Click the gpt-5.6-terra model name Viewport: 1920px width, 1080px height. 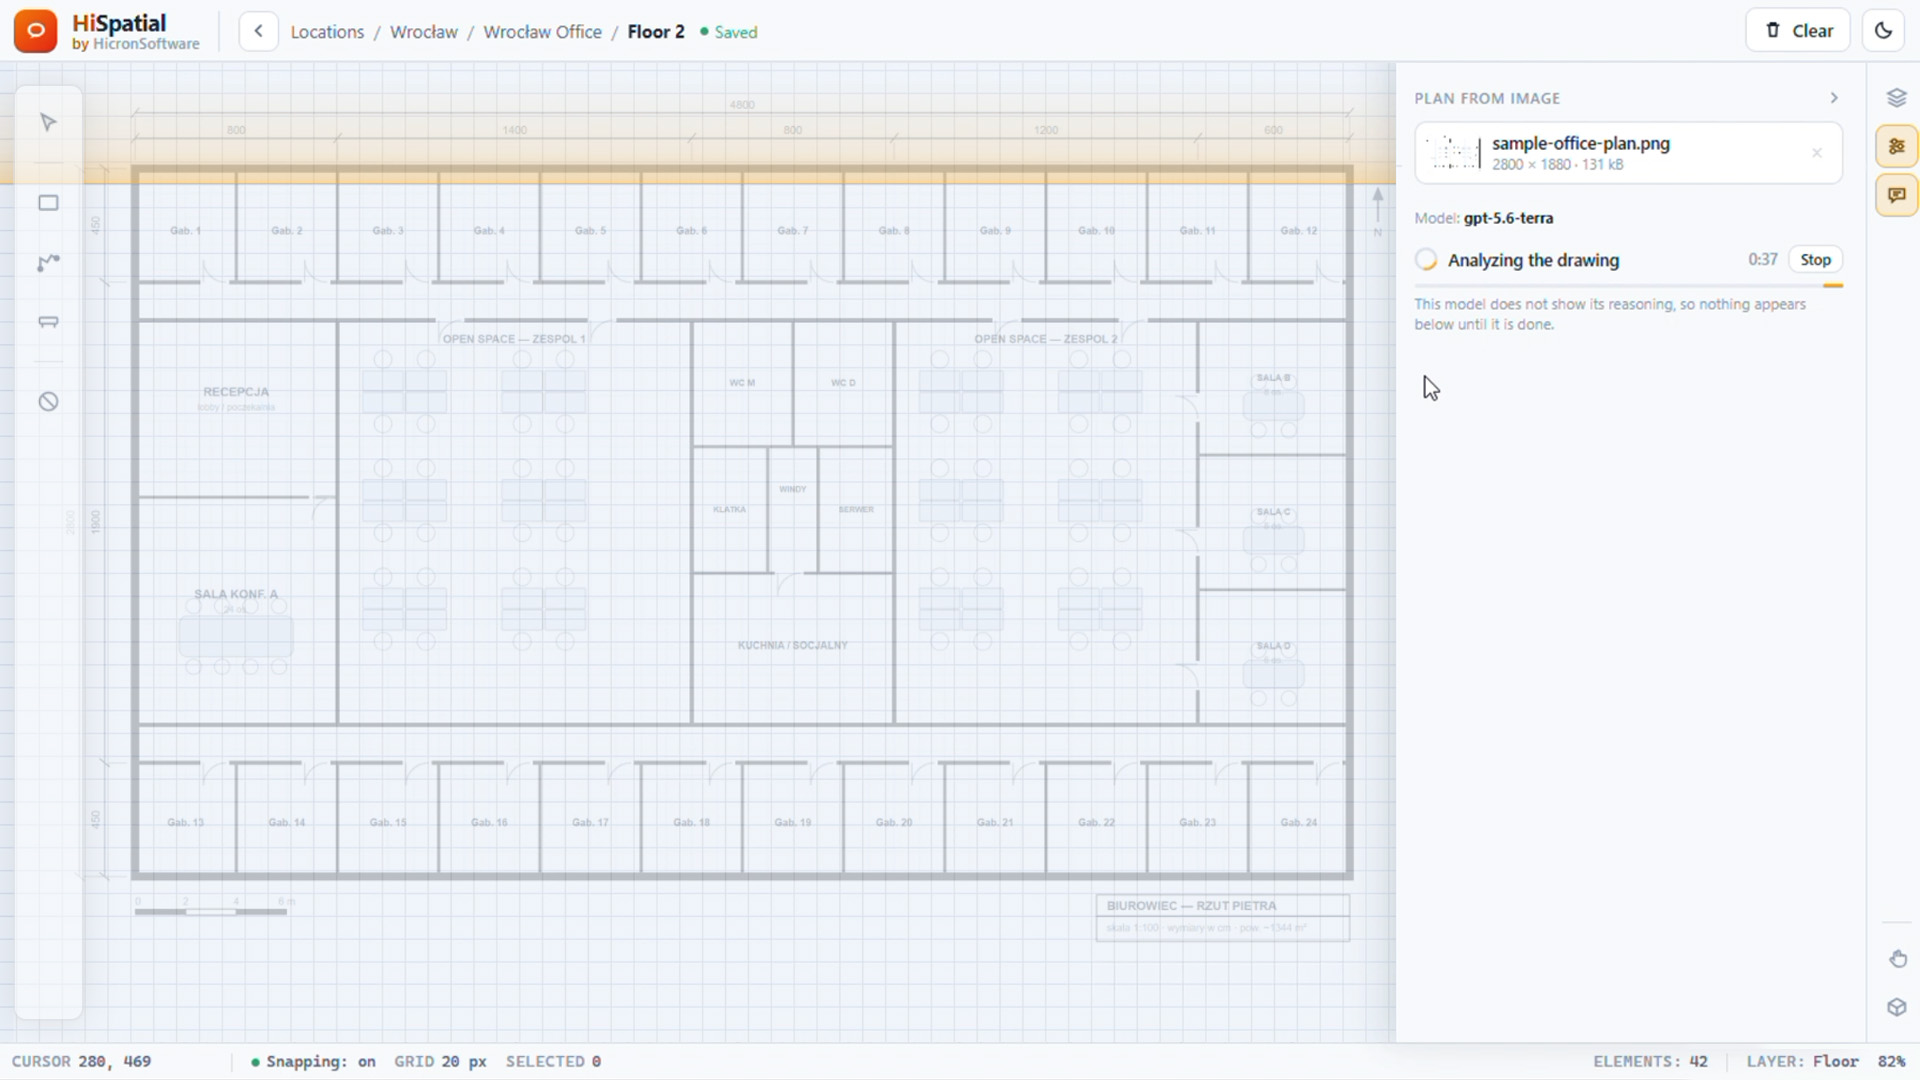pos(1508,218)
